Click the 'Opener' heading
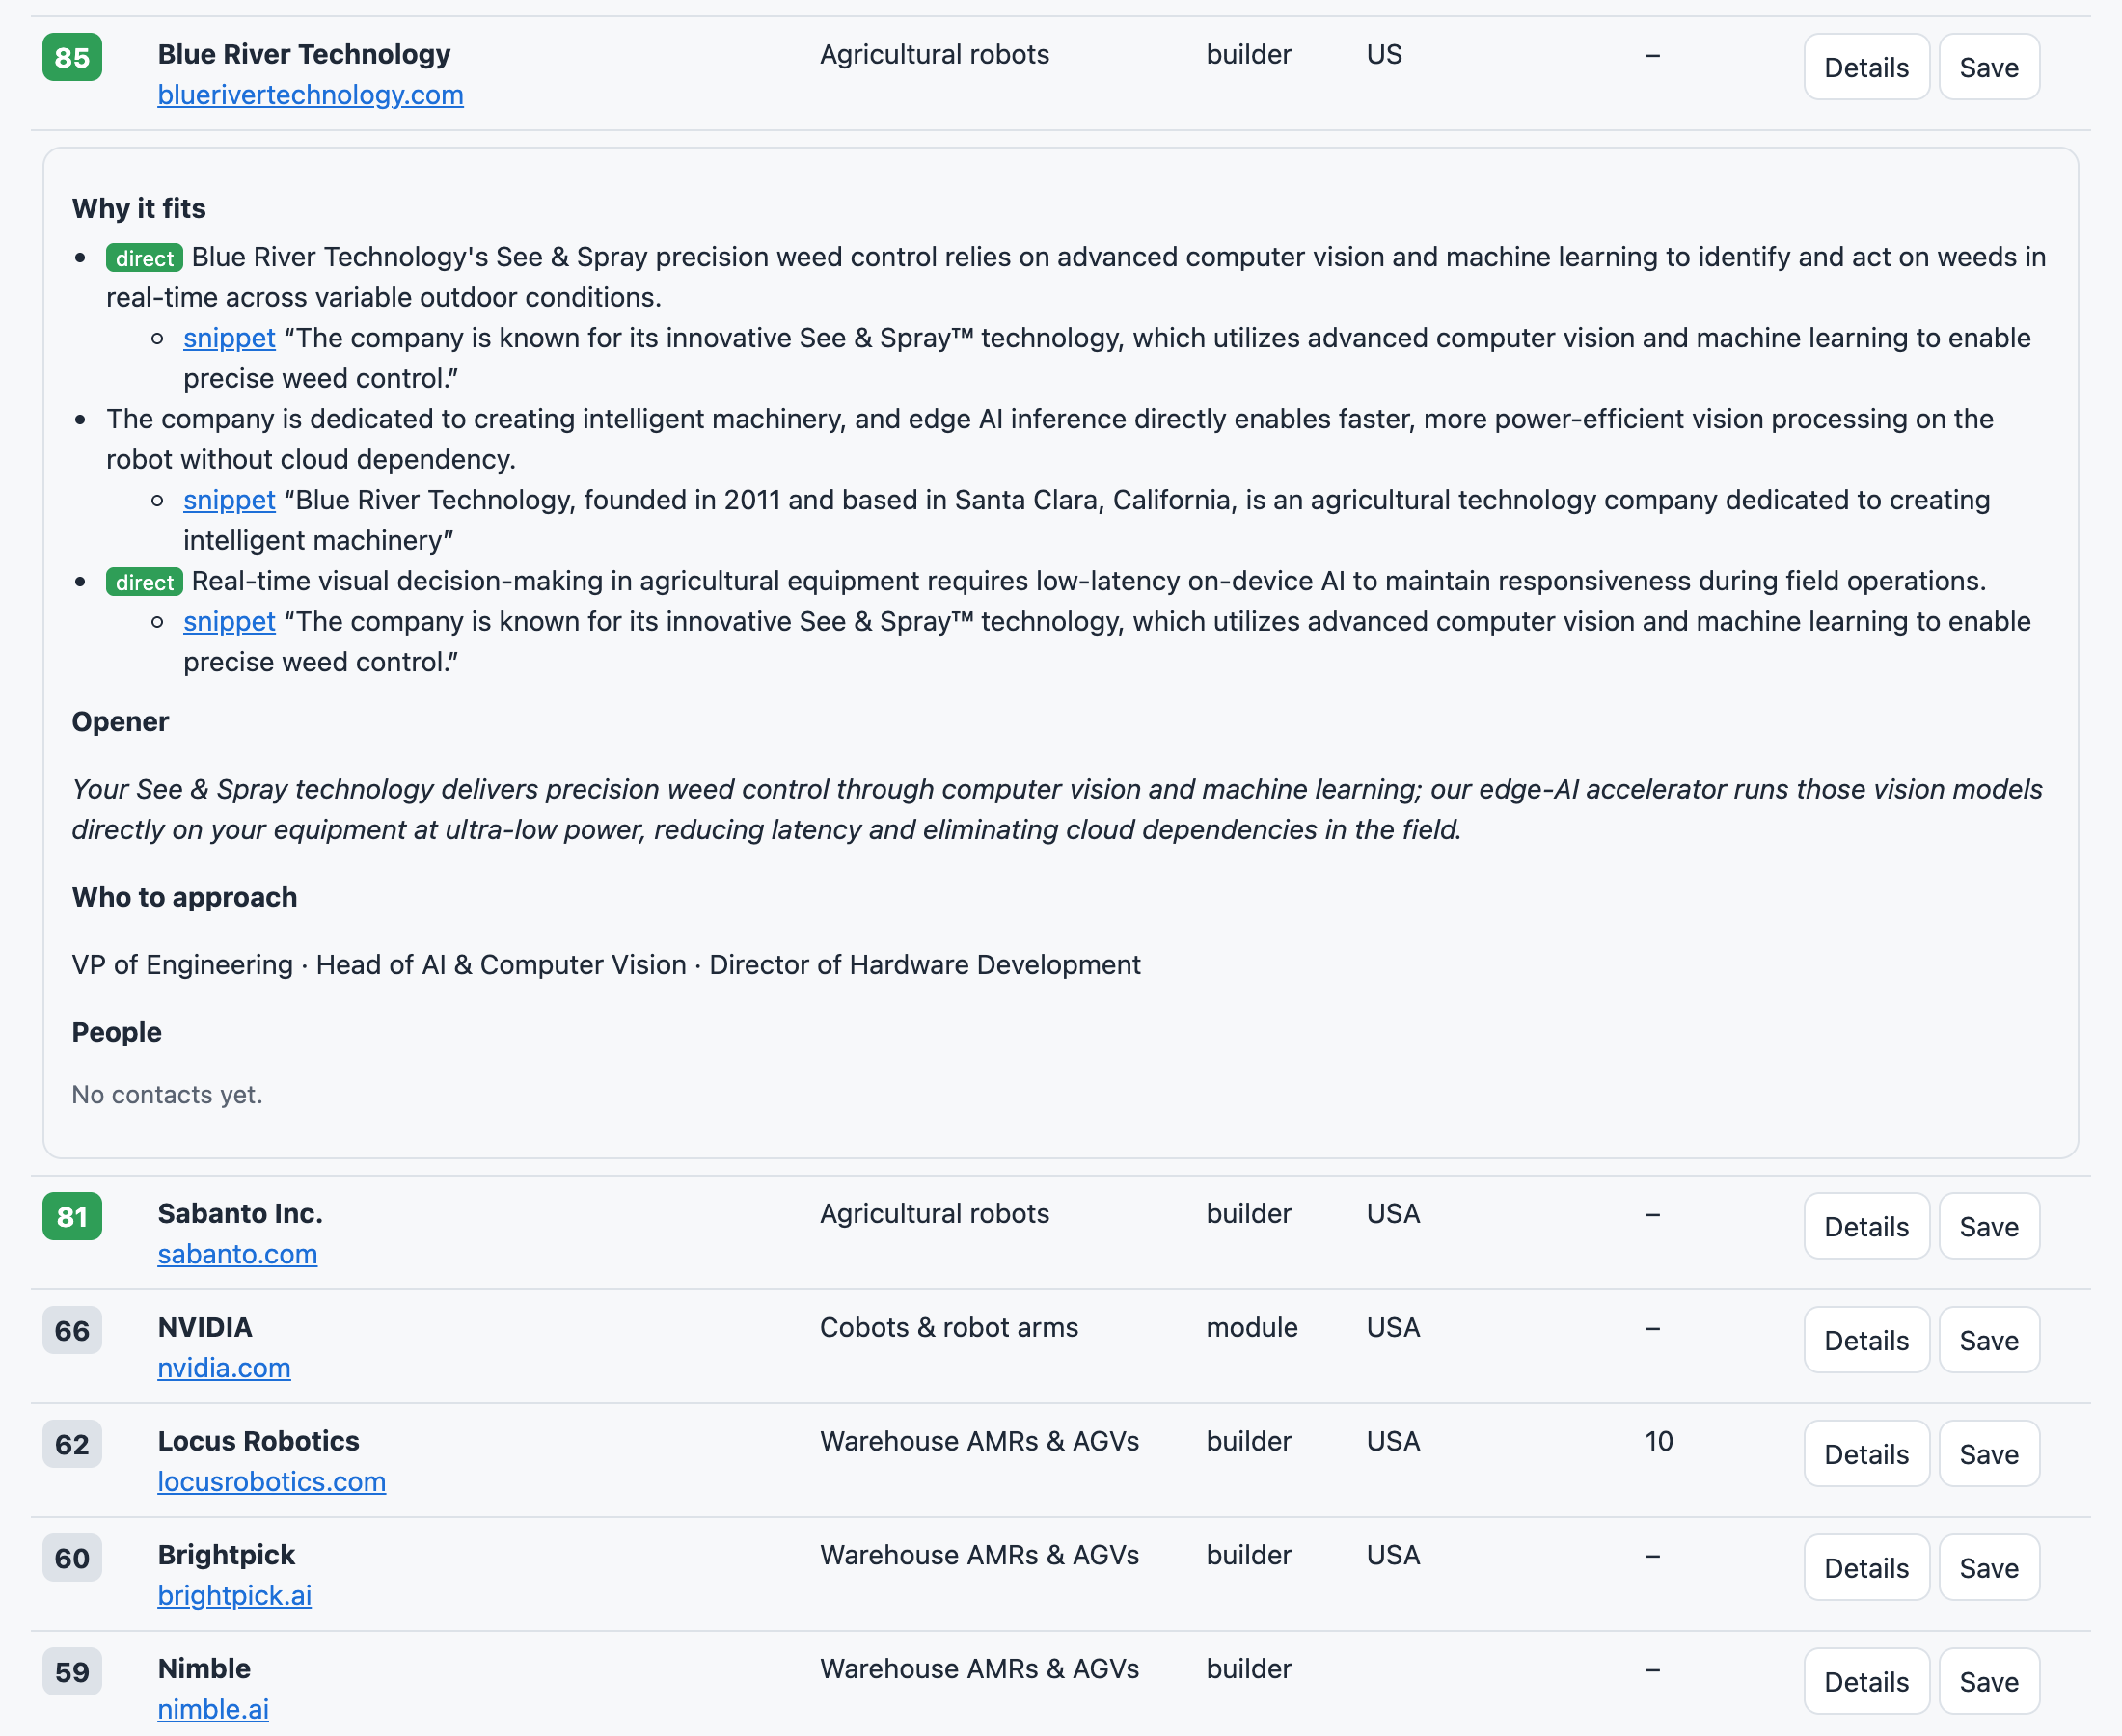The image size is (2122, 1736). 120,721
